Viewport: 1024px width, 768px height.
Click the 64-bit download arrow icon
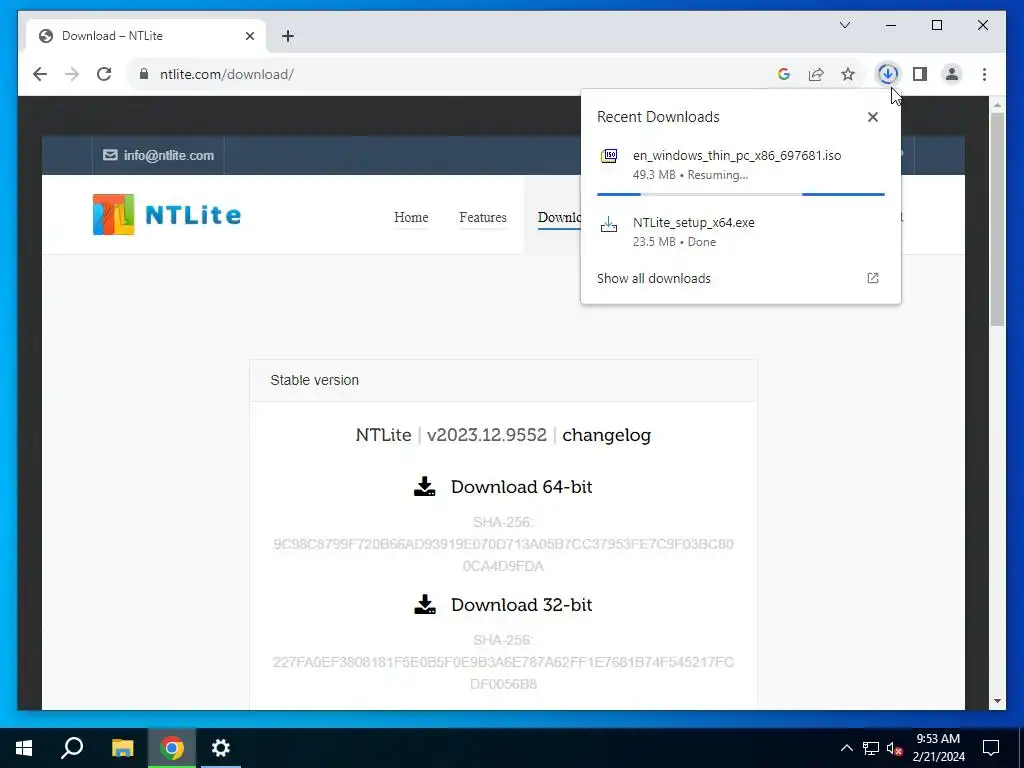pyautogui.click(x=424, y=487)
